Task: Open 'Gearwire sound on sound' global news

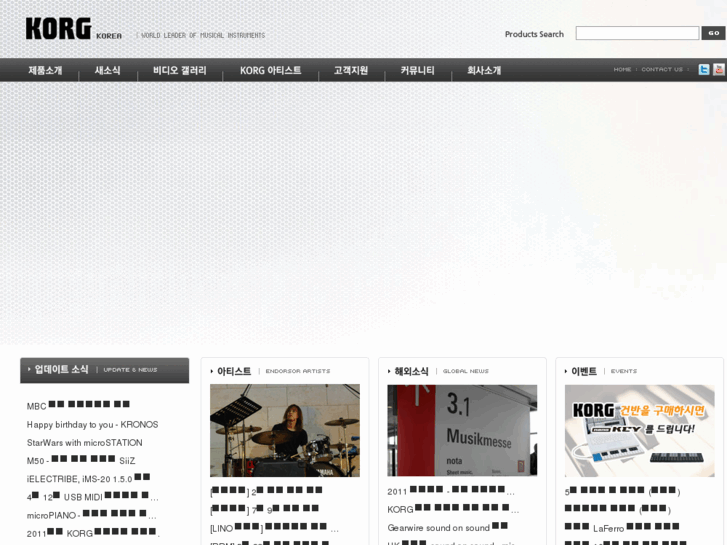Action: 447,528
